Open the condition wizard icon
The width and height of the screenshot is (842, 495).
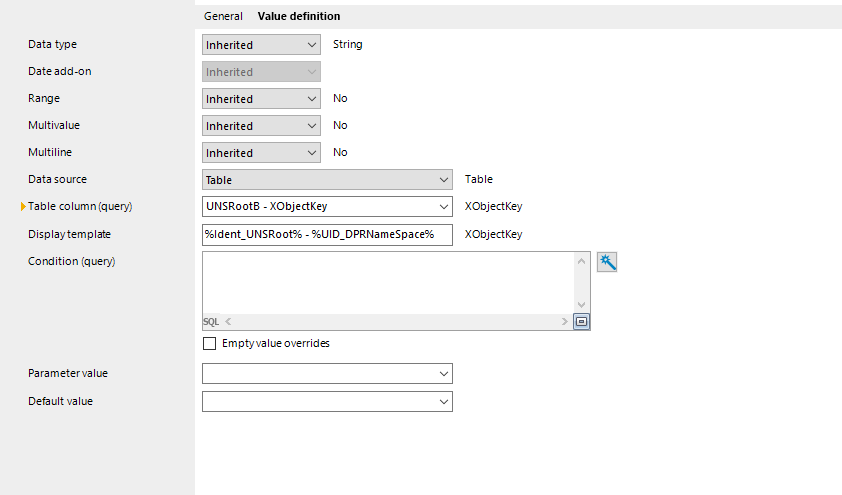click(607, 262)
